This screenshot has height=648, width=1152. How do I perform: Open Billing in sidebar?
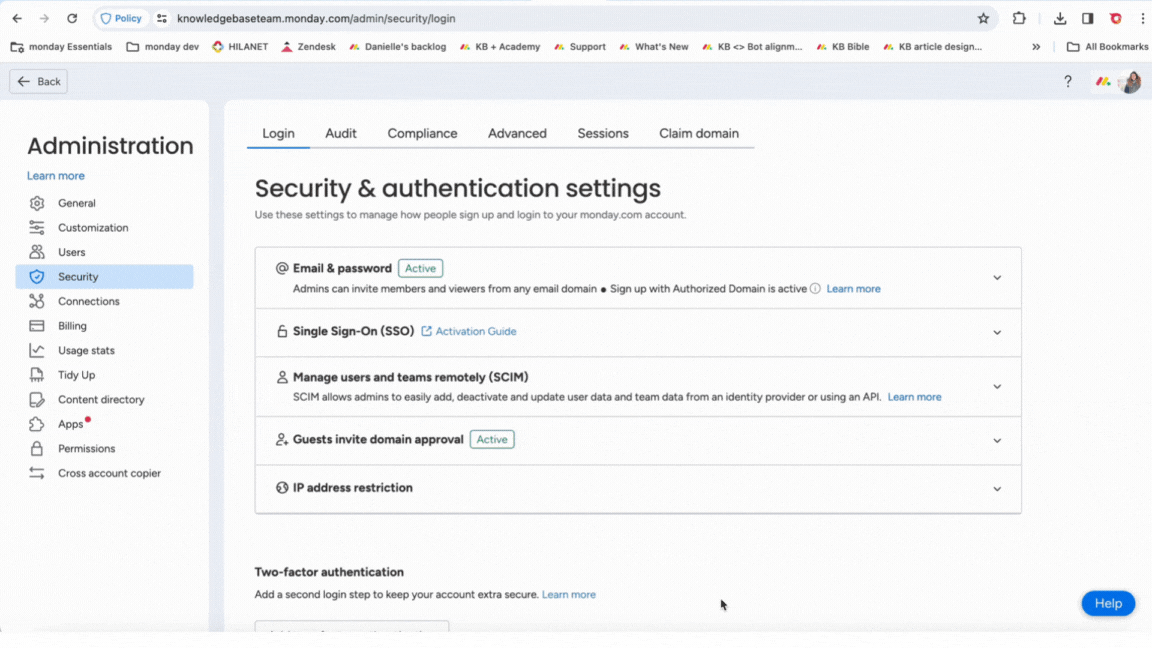coord(104,325)
